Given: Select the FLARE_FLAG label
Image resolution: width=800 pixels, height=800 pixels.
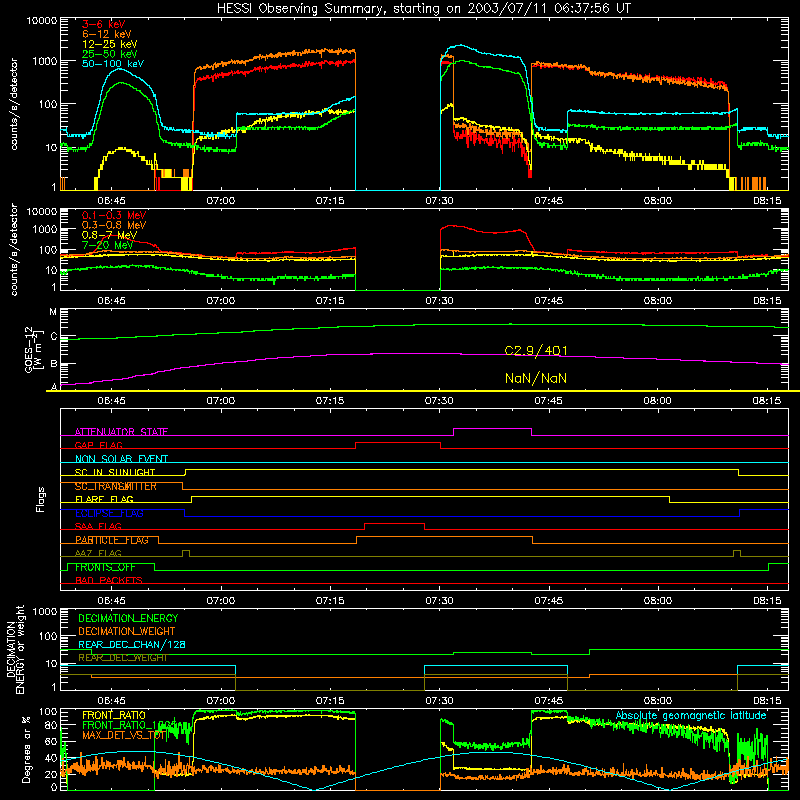Looking at the screenshot, I should pos(104,499).
